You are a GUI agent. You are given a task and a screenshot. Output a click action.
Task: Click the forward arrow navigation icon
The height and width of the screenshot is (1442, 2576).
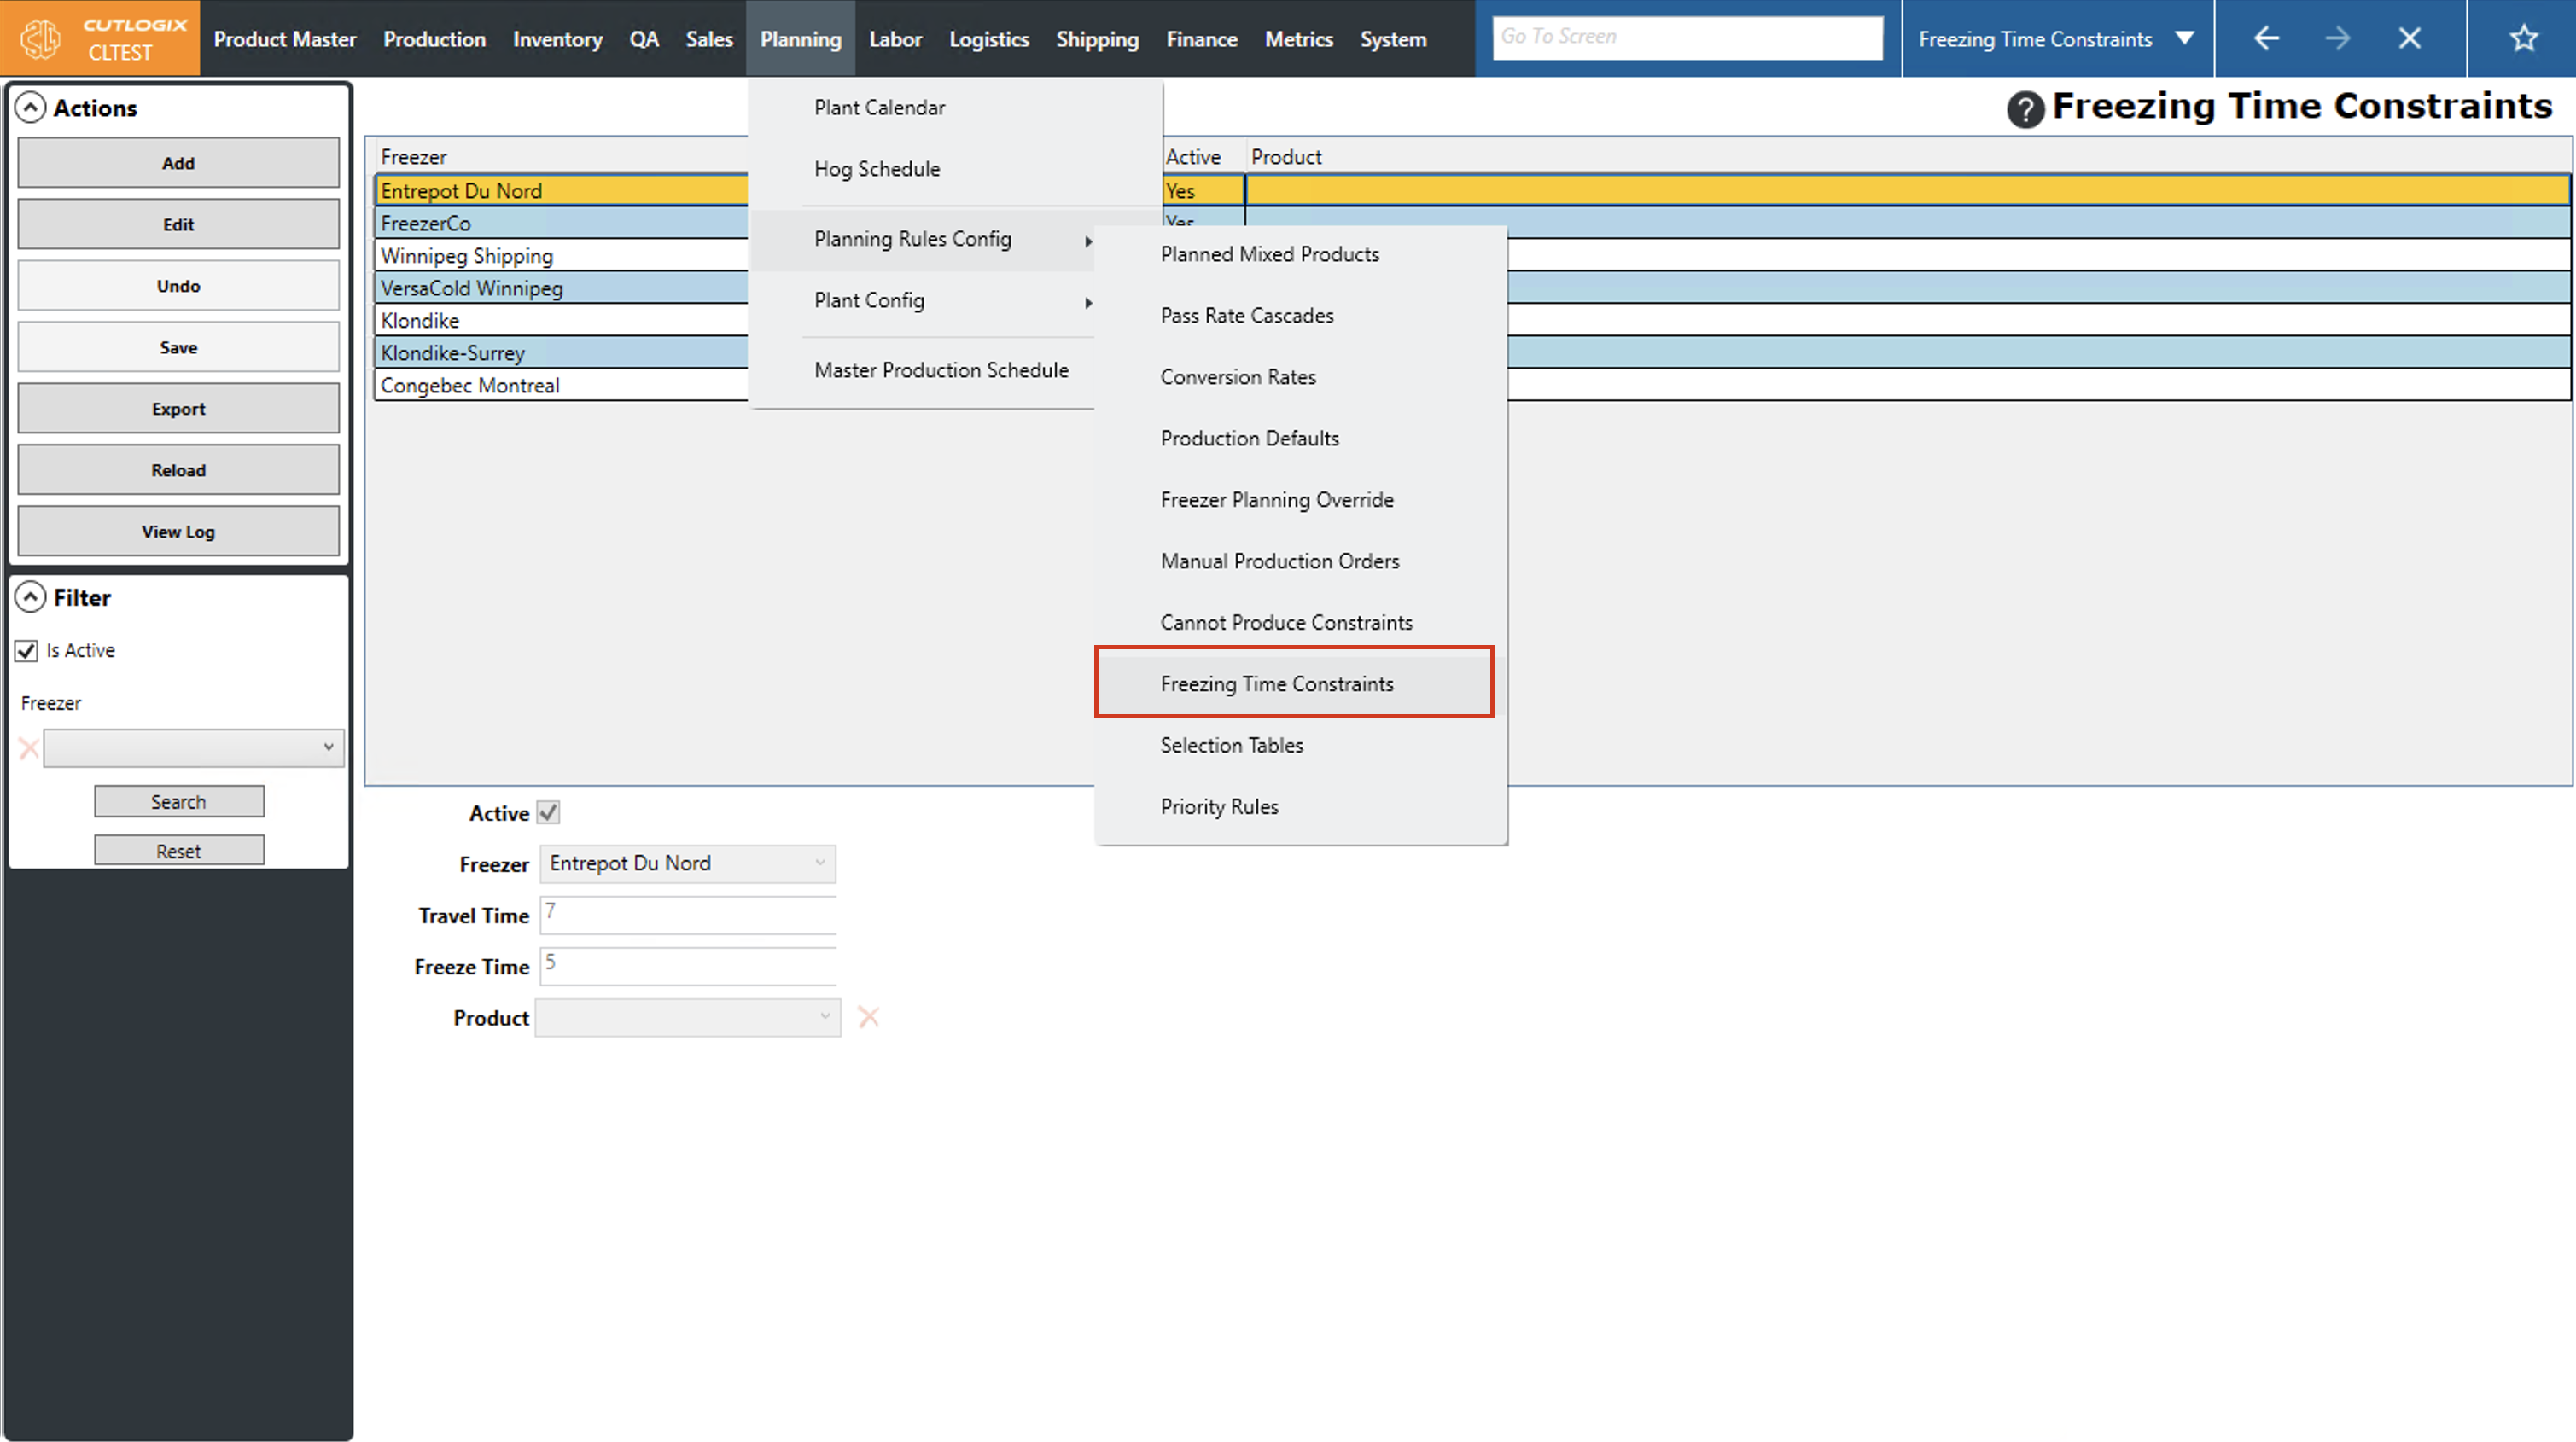coord(2338,39)
